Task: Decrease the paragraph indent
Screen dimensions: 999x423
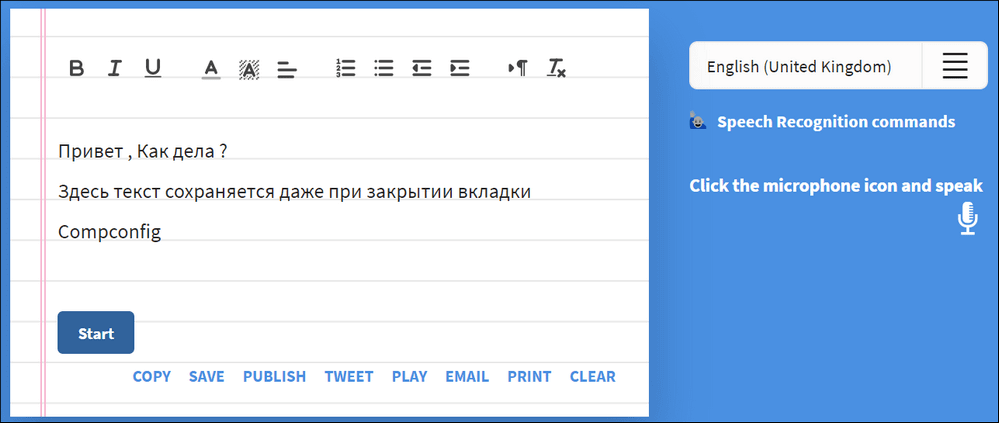Action: click(x=422, y=68)
